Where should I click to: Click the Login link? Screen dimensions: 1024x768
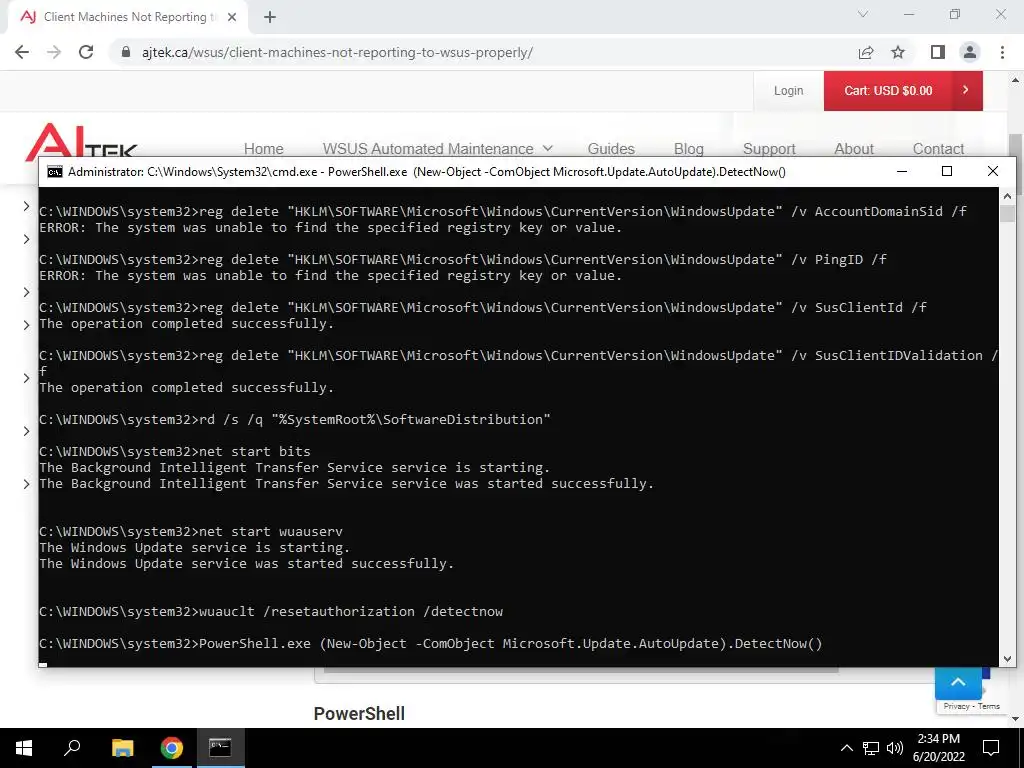click(x=788, y=91)
